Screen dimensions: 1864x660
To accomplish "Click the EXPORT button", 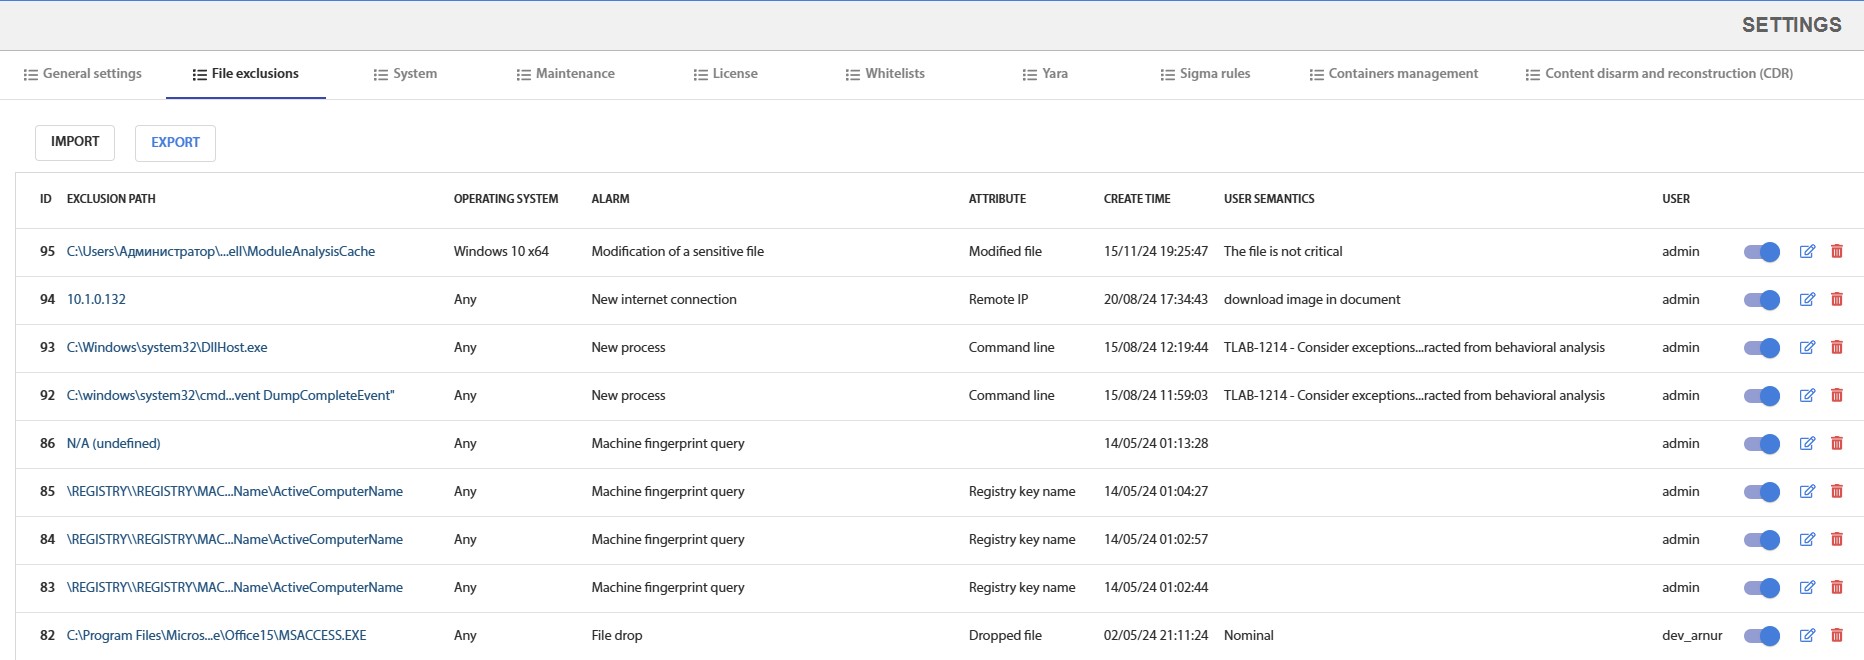I will coord(175,142).
